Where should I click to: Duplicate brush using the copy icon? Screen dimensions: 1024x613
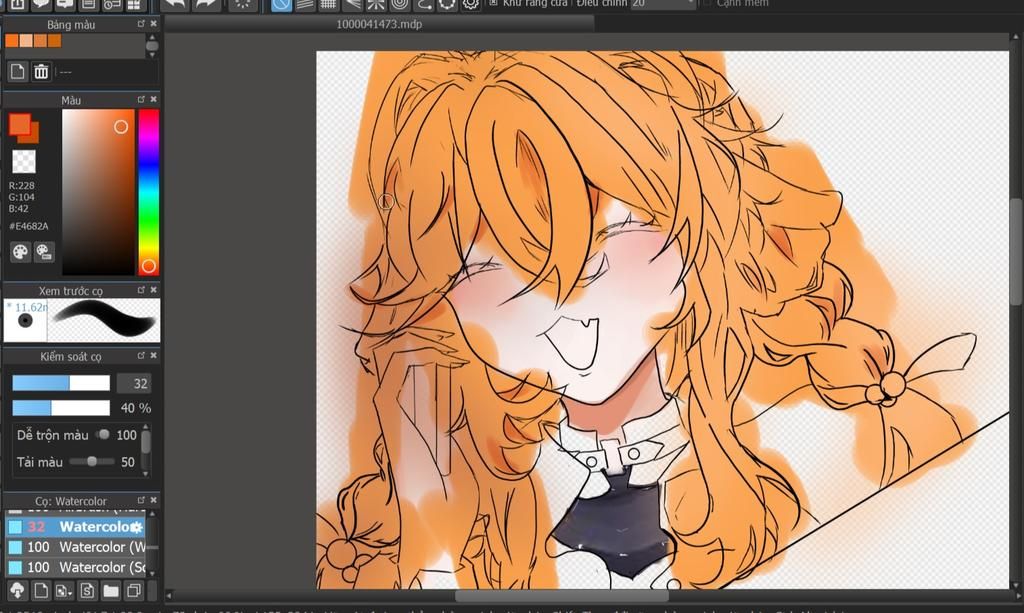[x=134, y=591]
